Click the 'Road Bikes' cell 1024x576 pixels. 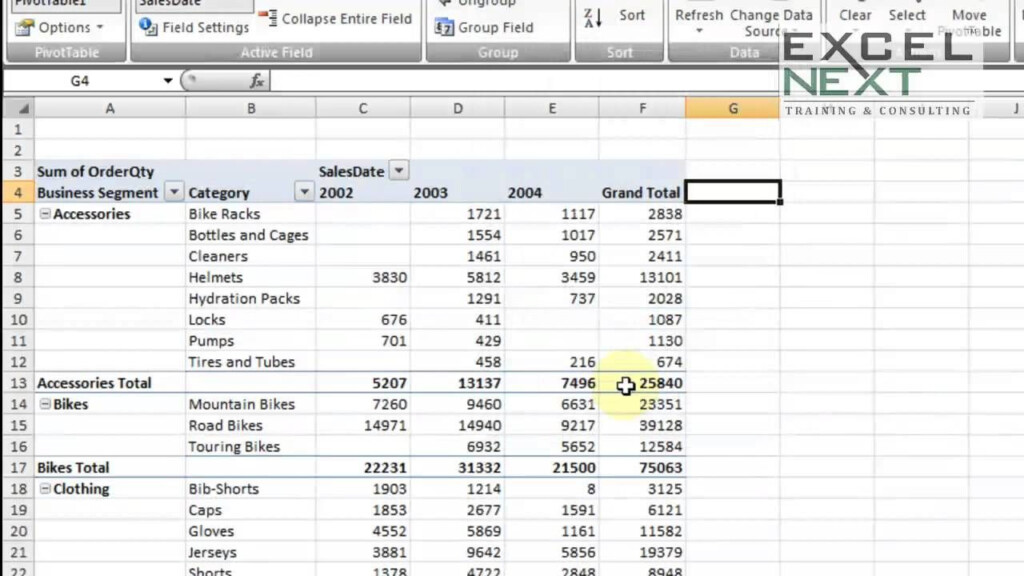pos(251,425)
